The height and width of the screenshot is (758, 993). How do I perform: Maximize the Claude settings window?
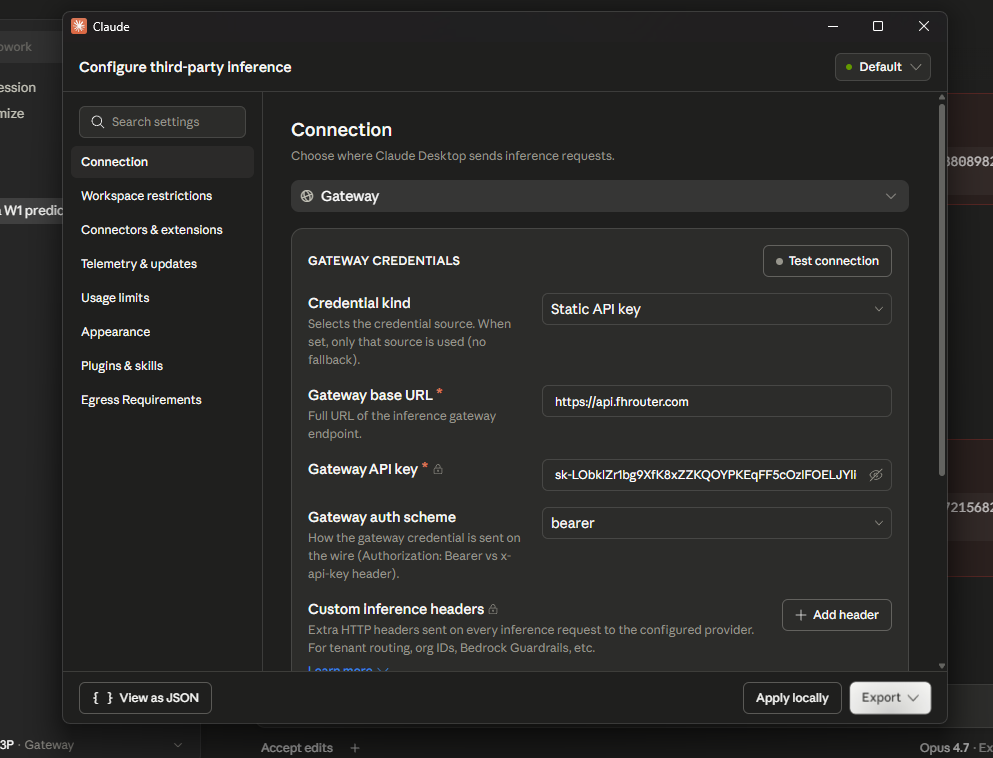(x=878, y=26)
